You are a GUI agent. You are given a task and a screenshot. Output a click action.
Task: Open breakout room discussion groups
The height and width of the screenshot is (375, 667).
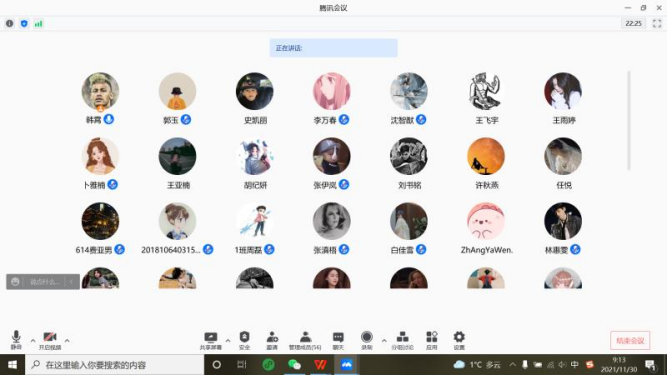tap(402, 341)
